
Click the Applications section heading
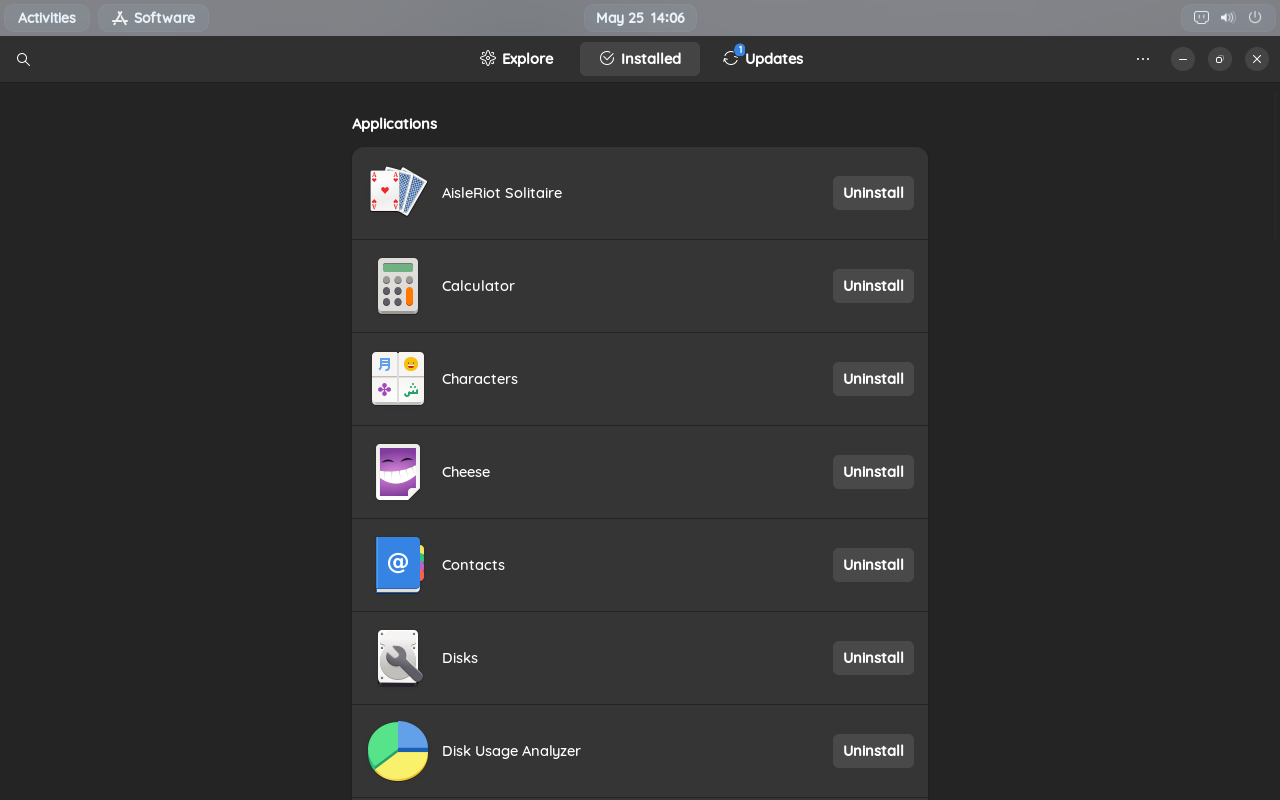click(x=395, y=124)
